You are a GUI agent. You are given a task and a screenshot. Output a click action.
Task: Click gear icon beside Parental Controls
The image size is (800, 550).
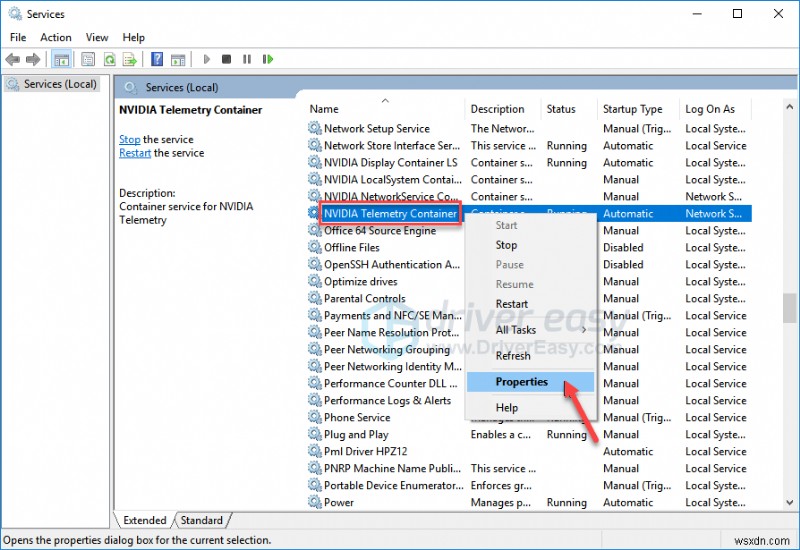[315, 298]
